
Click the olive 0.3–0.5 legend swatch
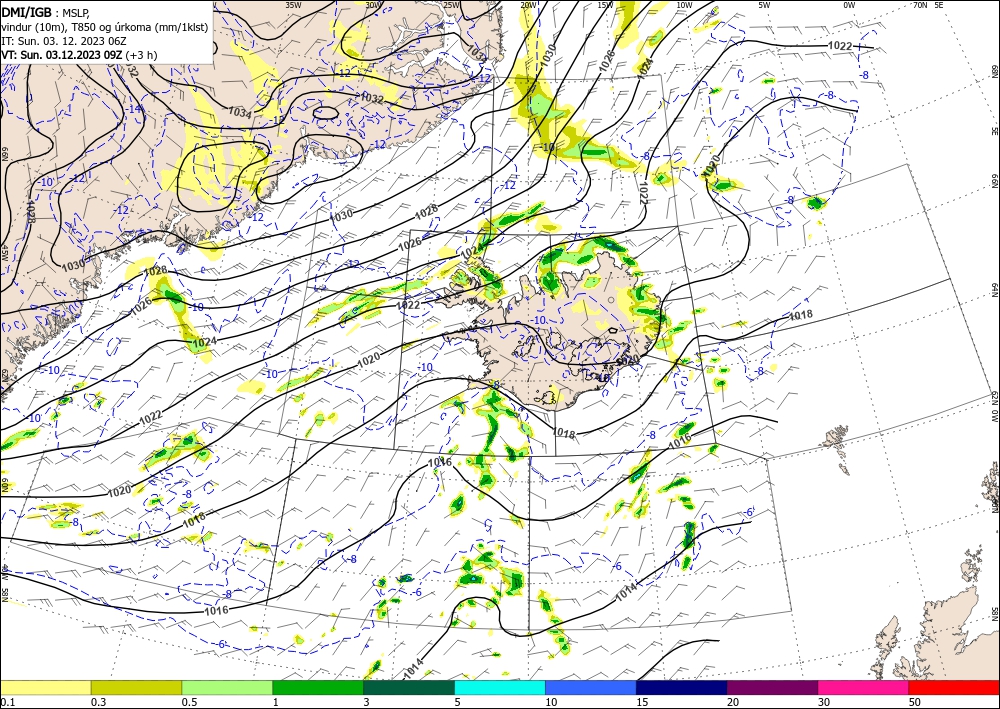[136, 687]
